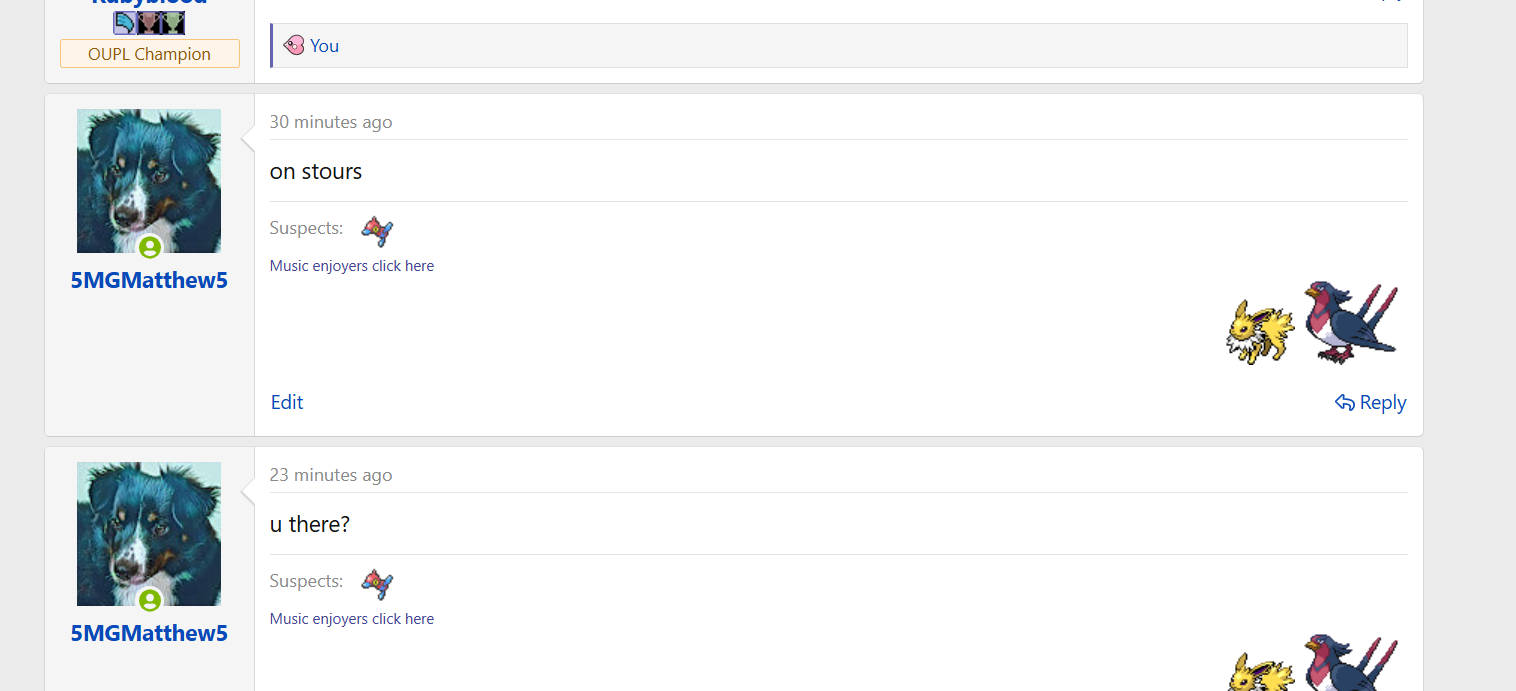Click the Swellow sprite in the first signature
The width and height of the screenshot is (1516, 691).
click(x=1350, y=322)
